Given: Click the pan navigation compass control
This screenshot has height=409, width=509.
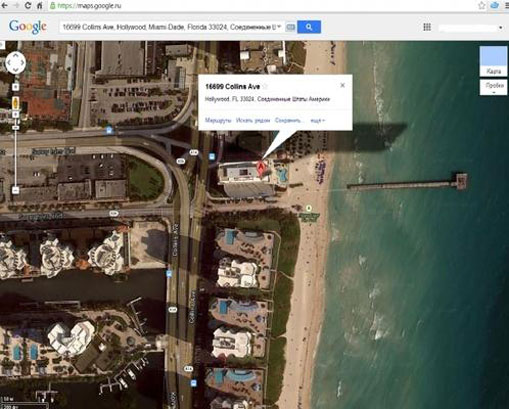Looking at the screenshot, I should tap(15, 62).
